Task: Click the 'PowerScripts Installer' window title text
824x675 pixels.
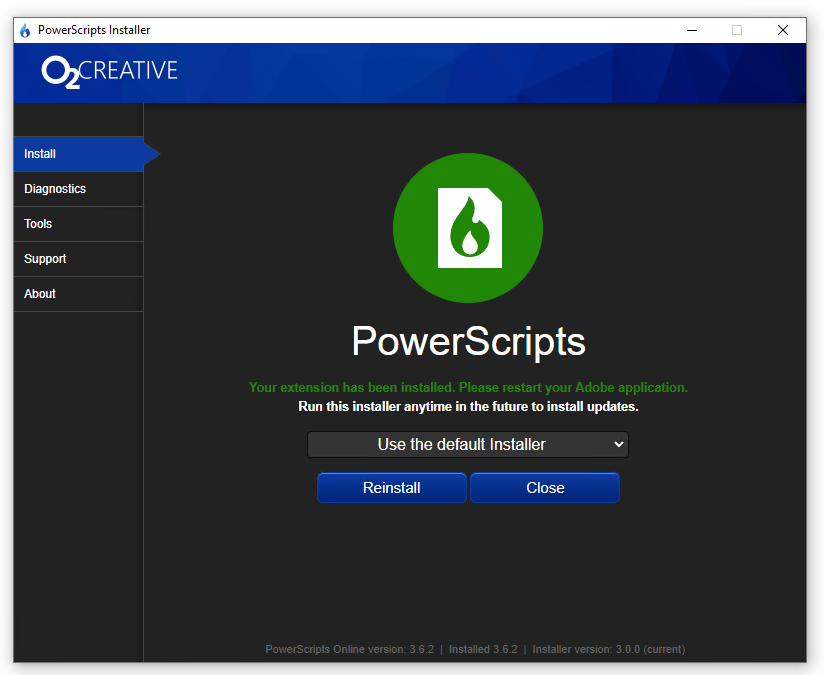Action: click(x=94, y=30)
